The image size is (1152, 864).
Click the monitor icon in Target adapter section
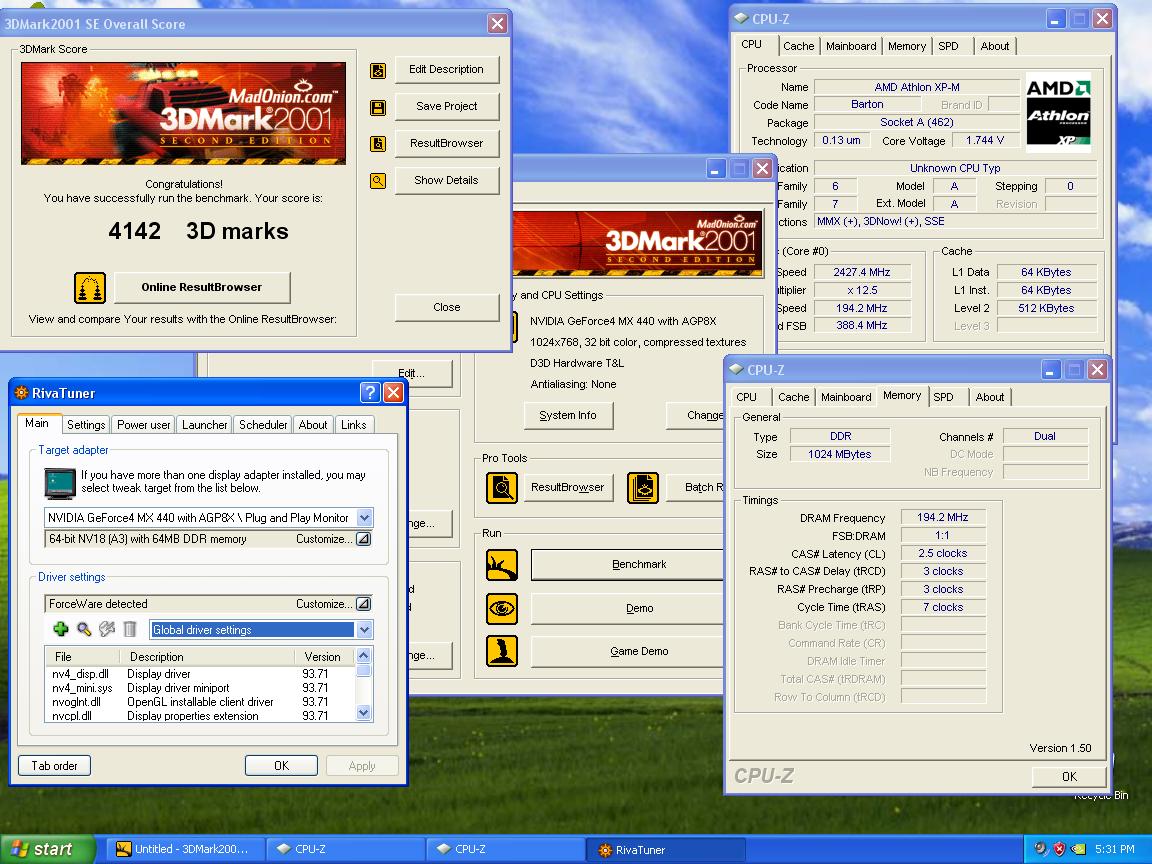[60, 483]
